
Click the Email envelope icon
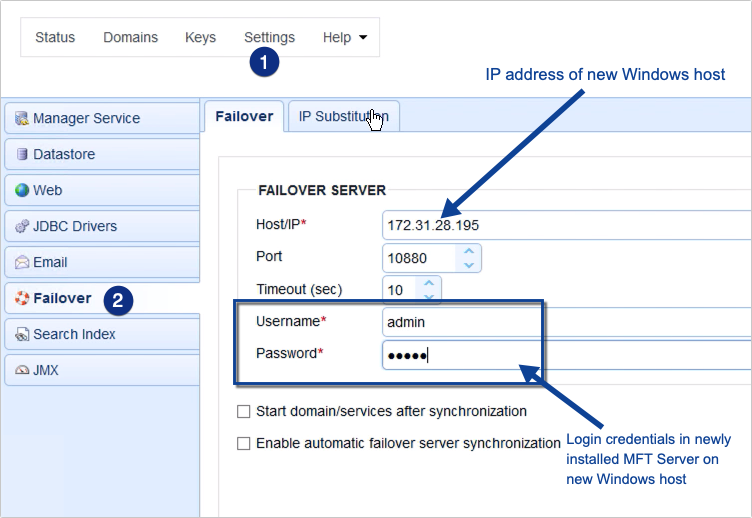pyautogui.click(x=22, y=262)
